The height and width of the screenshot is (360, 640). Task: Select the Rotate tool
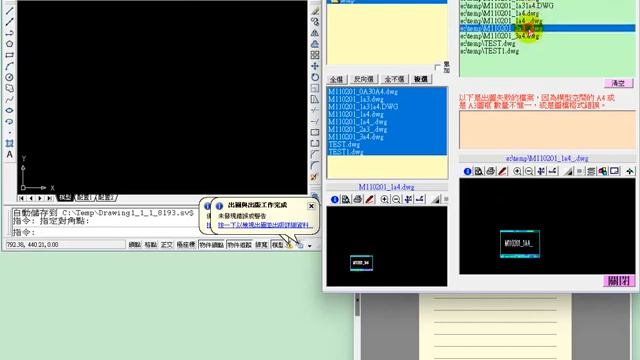pyautogui.click(x=315, y=77)
